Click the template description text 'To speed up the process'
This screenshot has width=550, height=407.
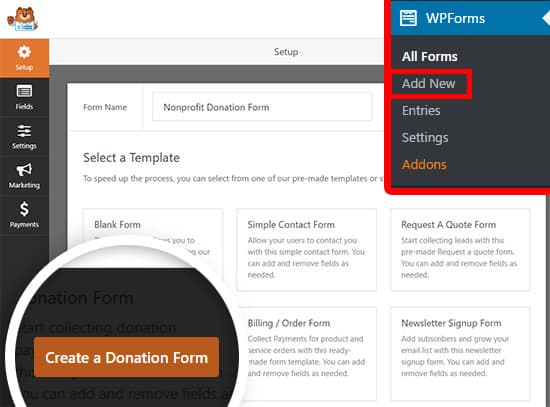pyautogui.click(x=234, y=179)
